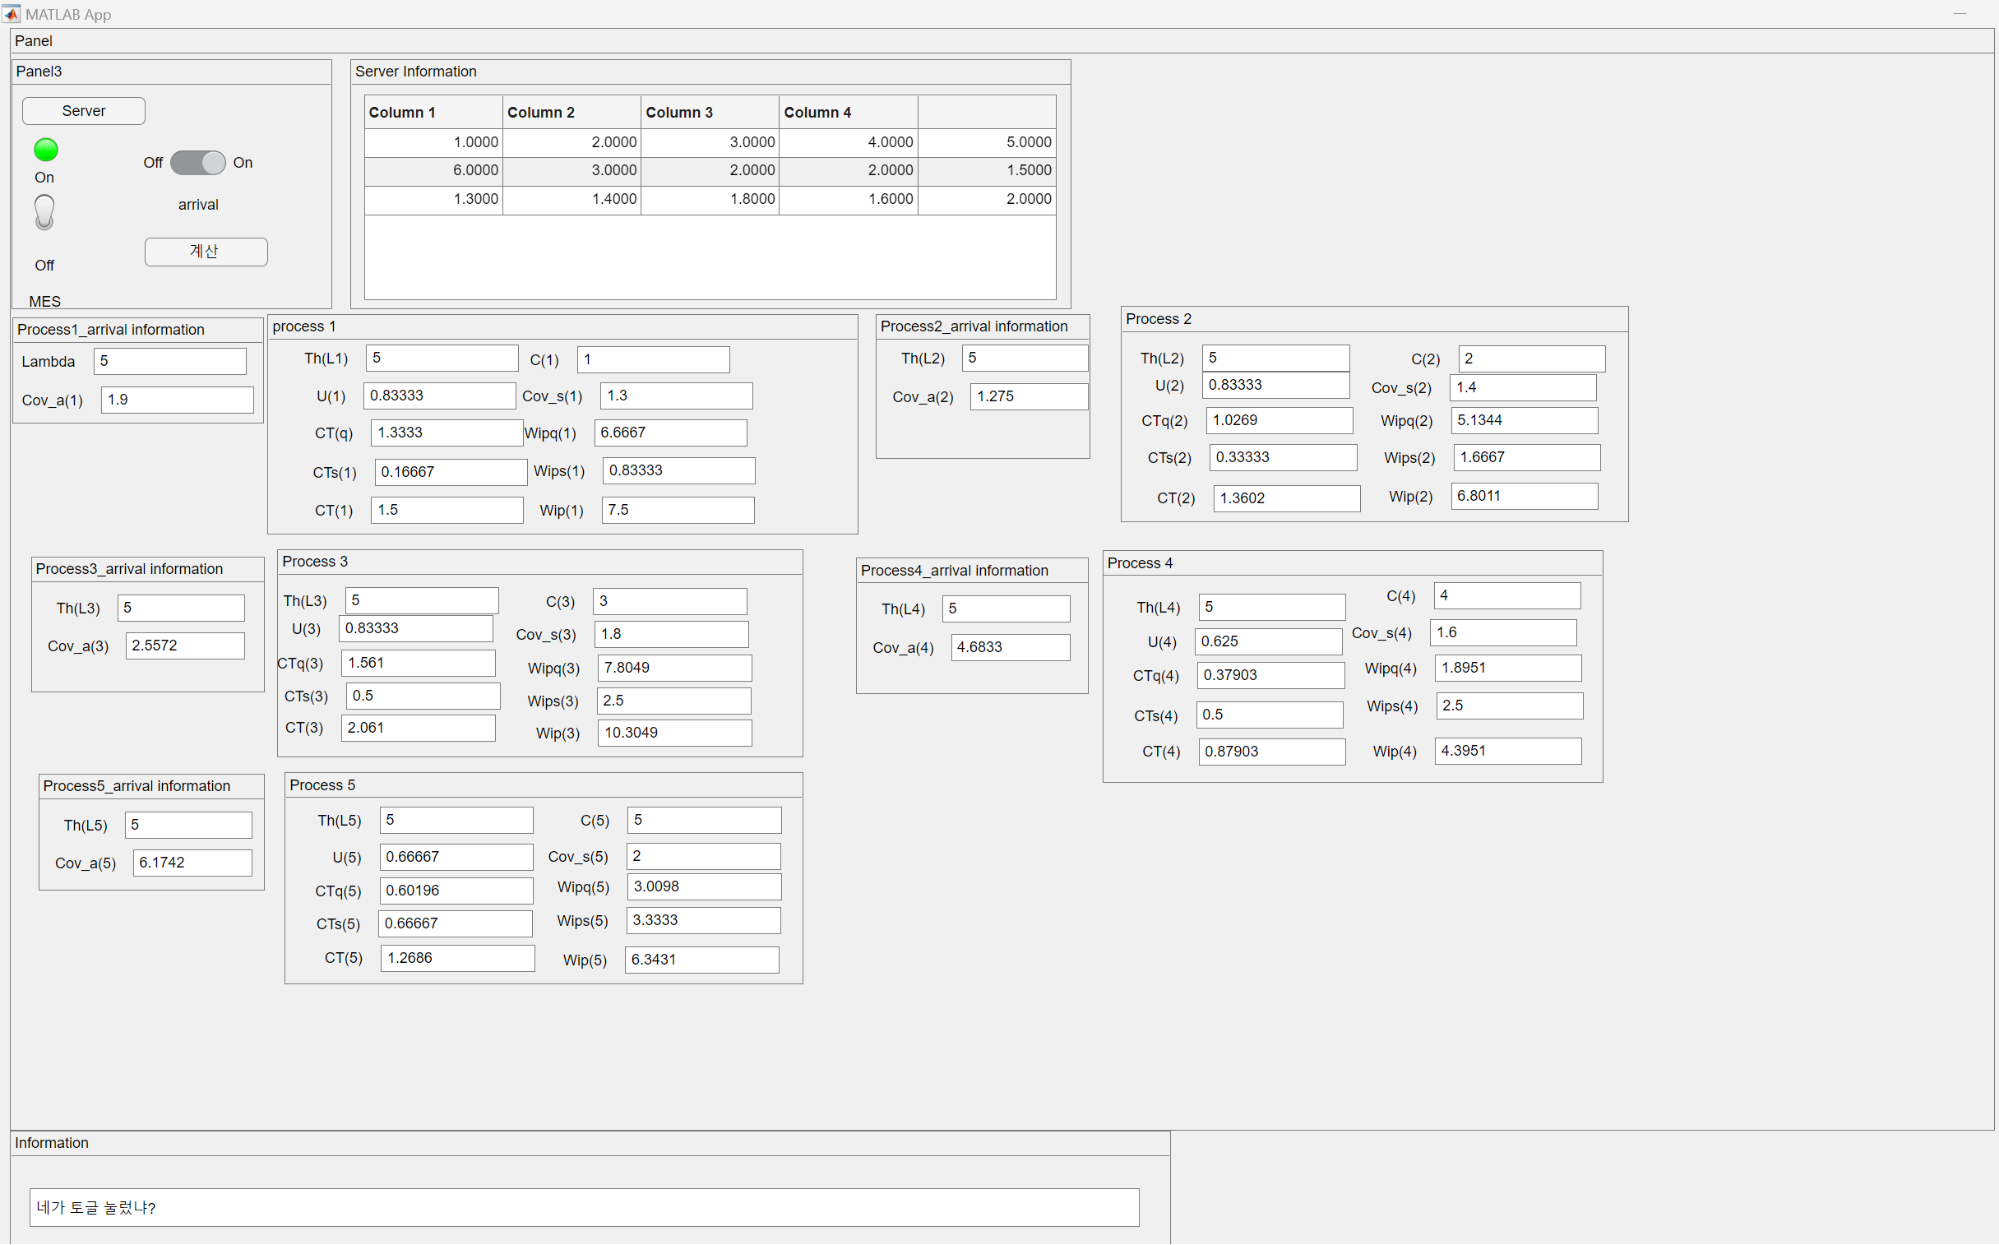The width and height of the screenshot is (1999, 1245).
Task: Click the U(2) input field
Action: pyautogui.click(x=1276, y=385)
